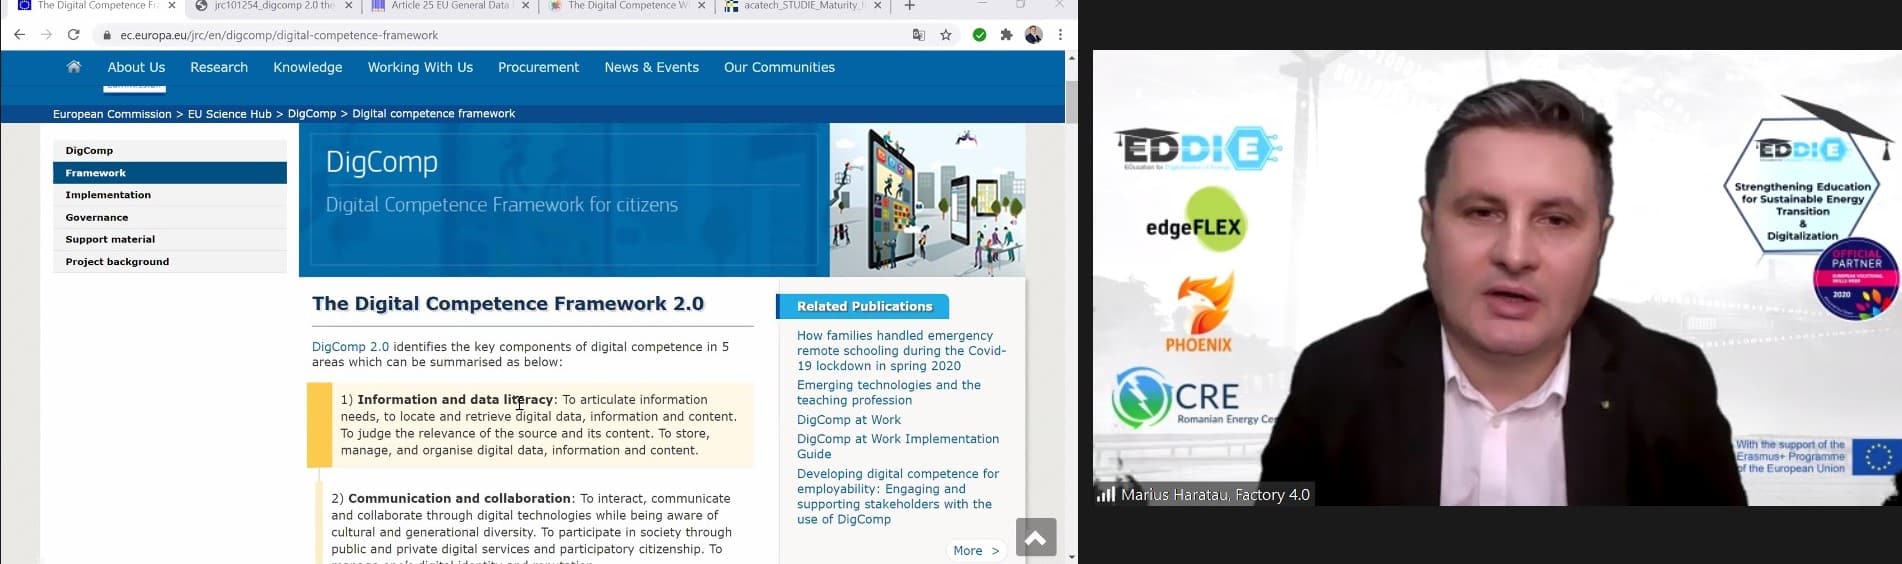Click the scrollbar up arrow
Viewport: 1902px width, 564px height.
[1072, 58]
